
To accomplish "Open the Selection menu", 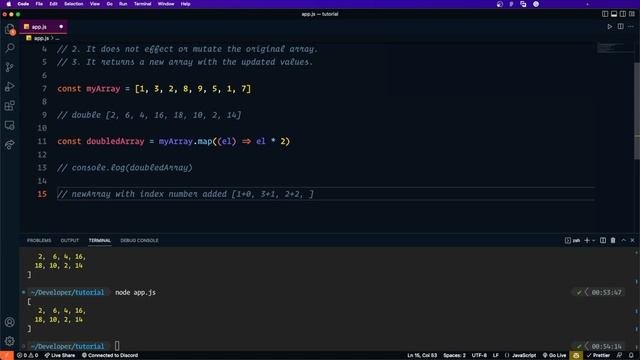I will (x=73, y=4).
